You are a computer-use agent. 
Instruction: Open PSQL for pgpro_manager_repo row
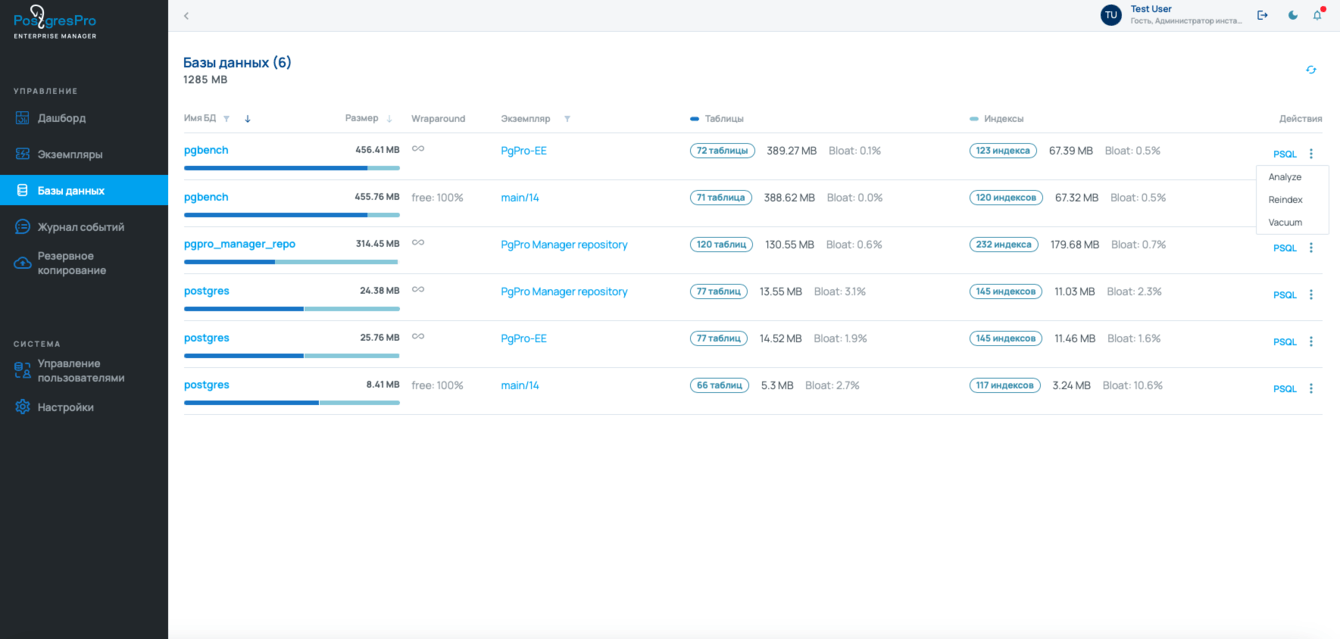tap(1284, 248)
